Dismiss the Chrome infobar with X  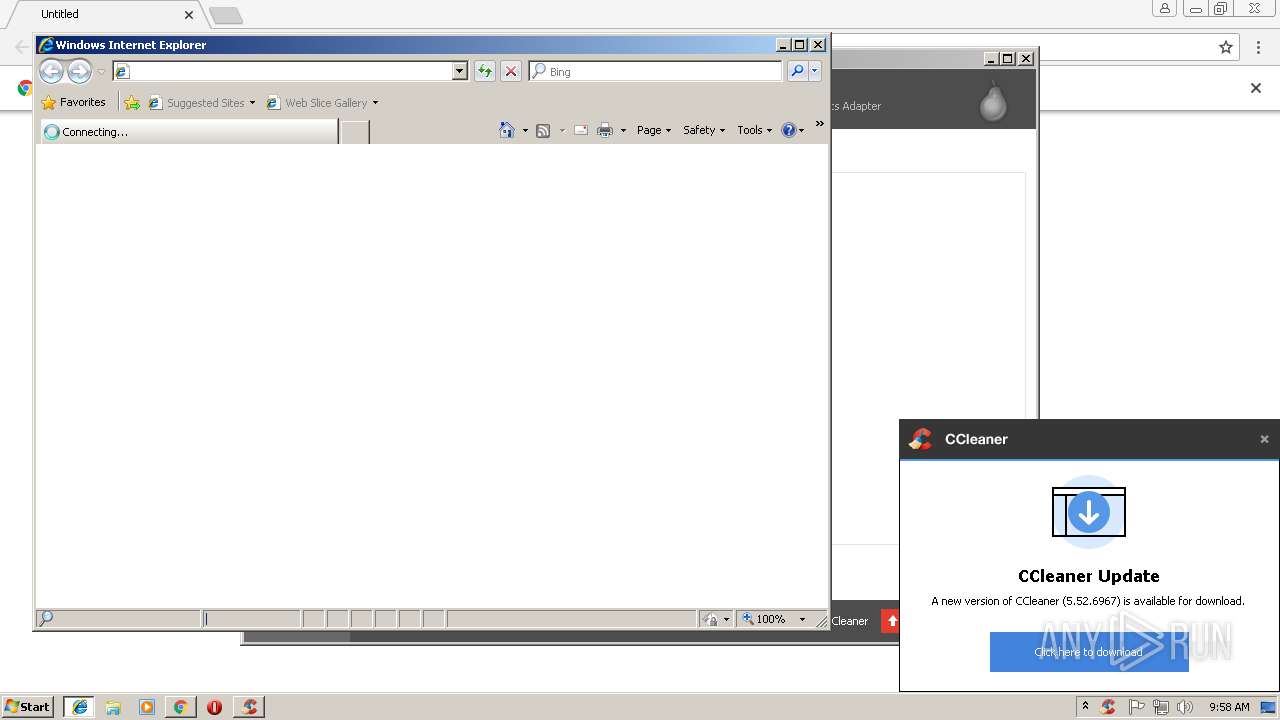click(1256, 88)
